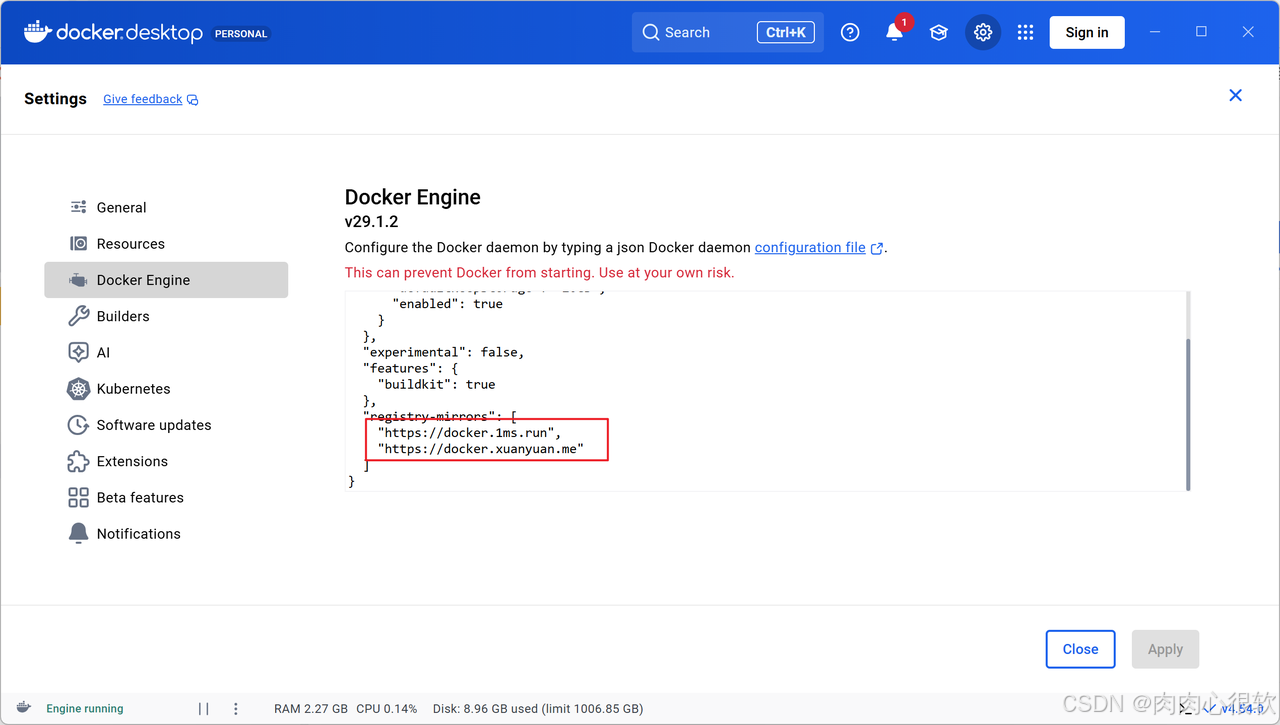Click the CPU 0.14% status entry

(387, 709)
